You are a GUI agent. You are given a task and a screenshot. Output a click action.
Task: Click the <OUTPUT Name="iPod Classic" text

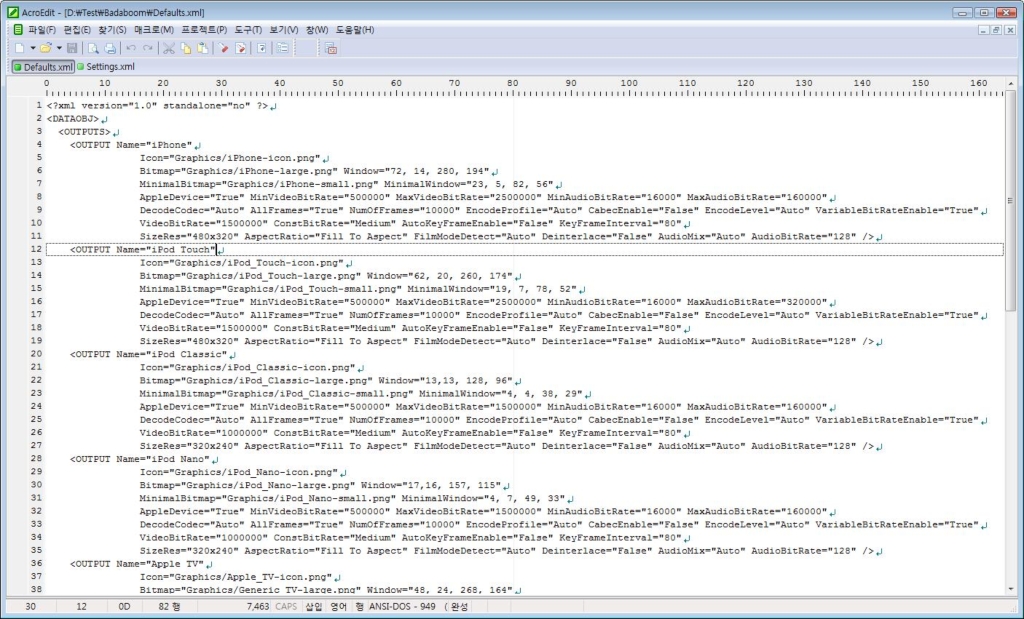pos(149,355)
